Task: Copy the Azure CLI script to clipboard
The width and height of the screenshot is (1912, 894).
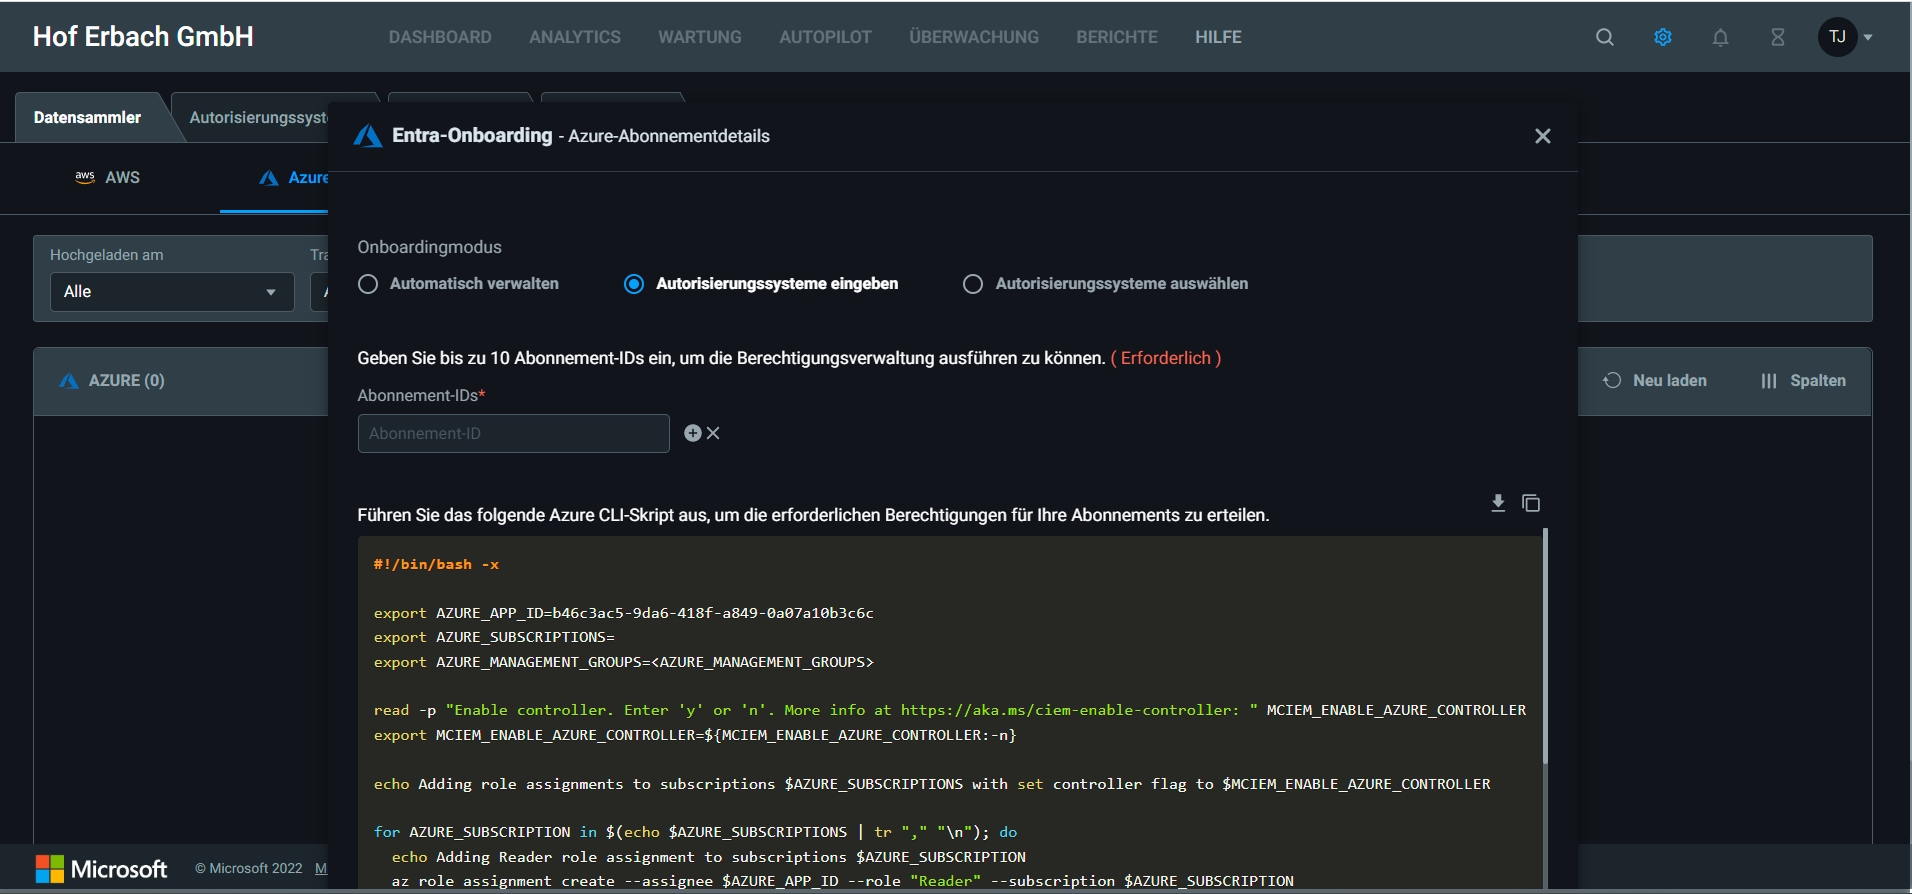Action: [x=1531, y=503]
